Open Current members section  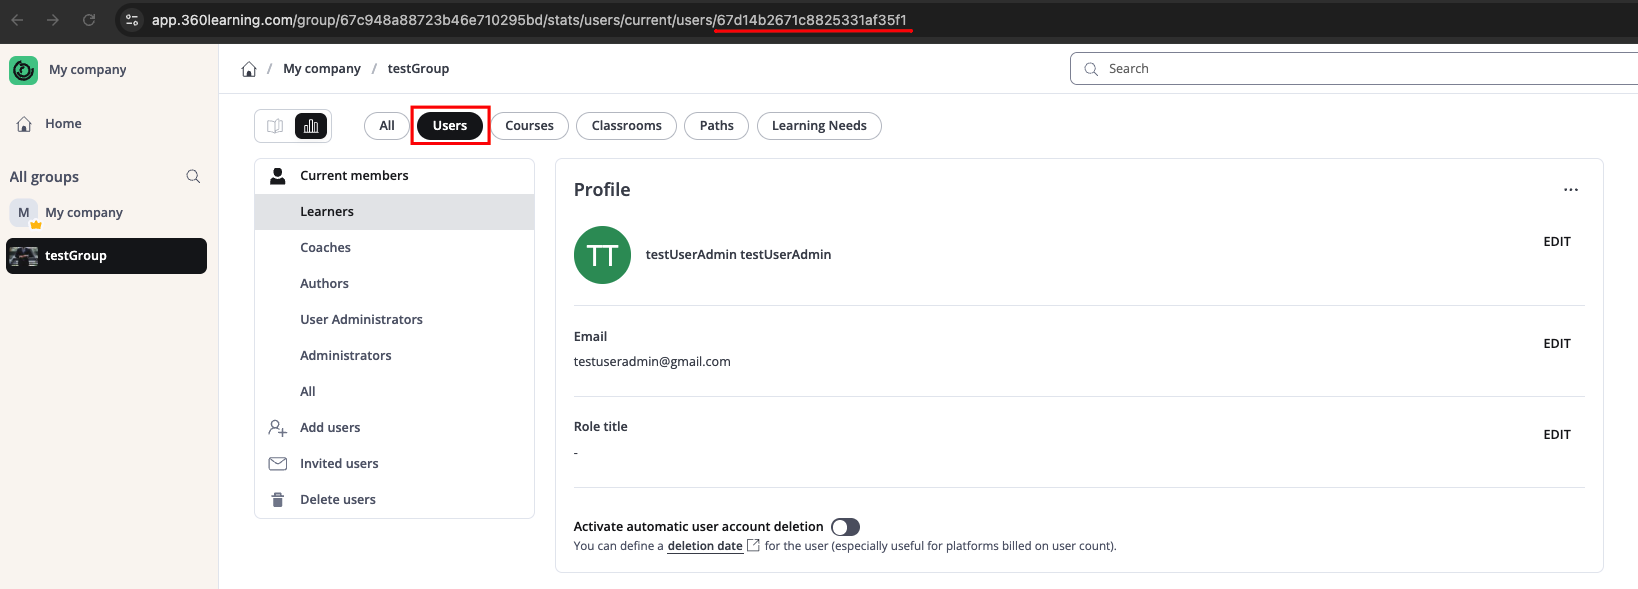[x=395, y=176]
